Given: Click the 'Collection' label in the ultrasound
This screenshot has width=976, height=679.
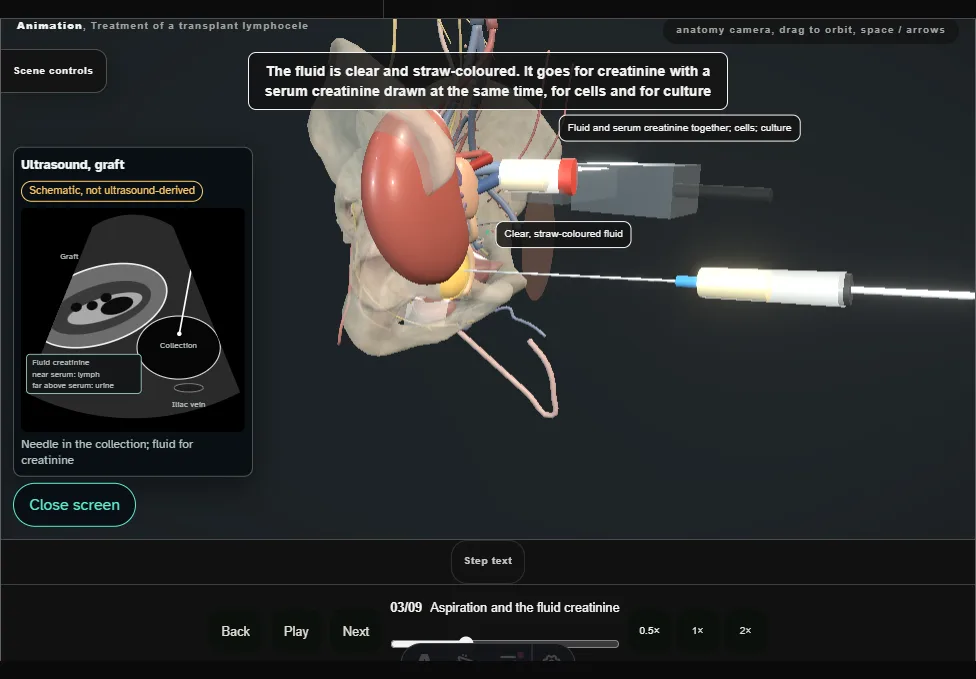Looking at the screenshot, I should (178, 345).
